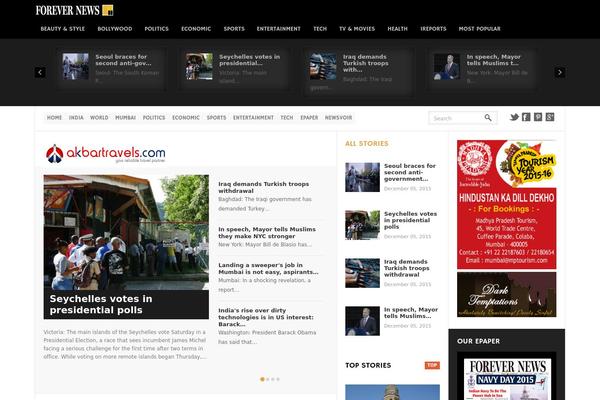
Task: Open World in secondary nav
Action: (99, 118)
